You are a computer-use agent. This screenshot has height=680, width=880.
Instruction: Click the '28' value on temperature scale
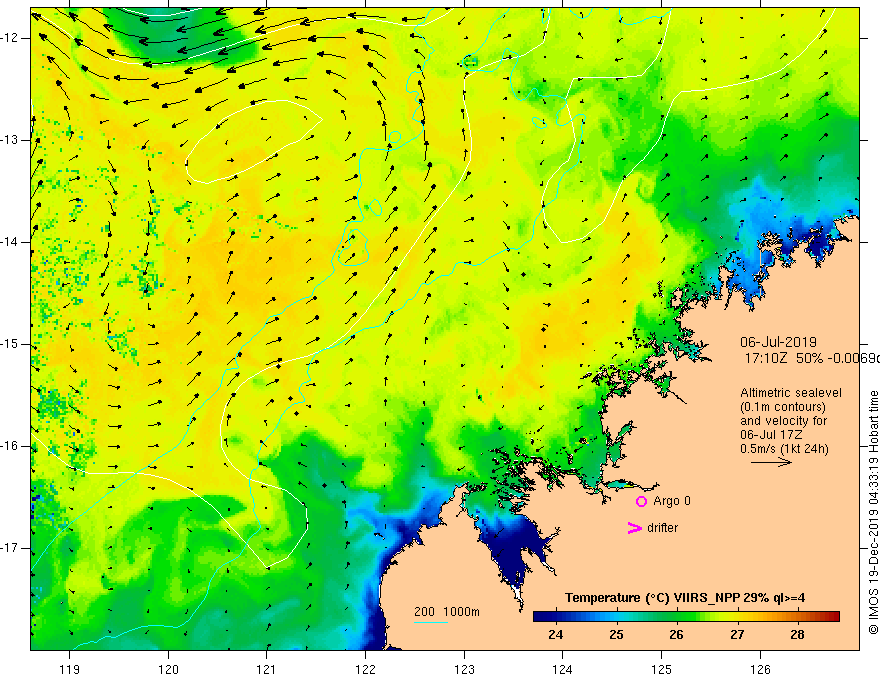(x=797, y=635)
